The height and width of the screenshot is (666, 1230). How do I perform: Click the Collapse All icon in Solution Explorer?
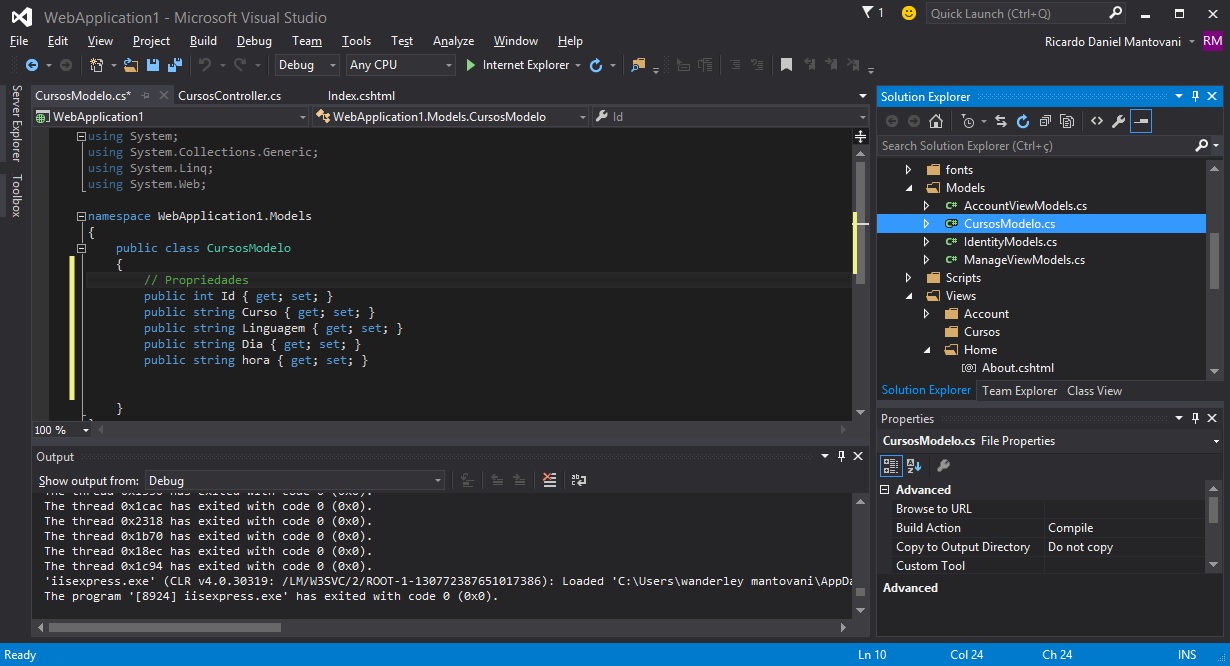[1045, 121]
